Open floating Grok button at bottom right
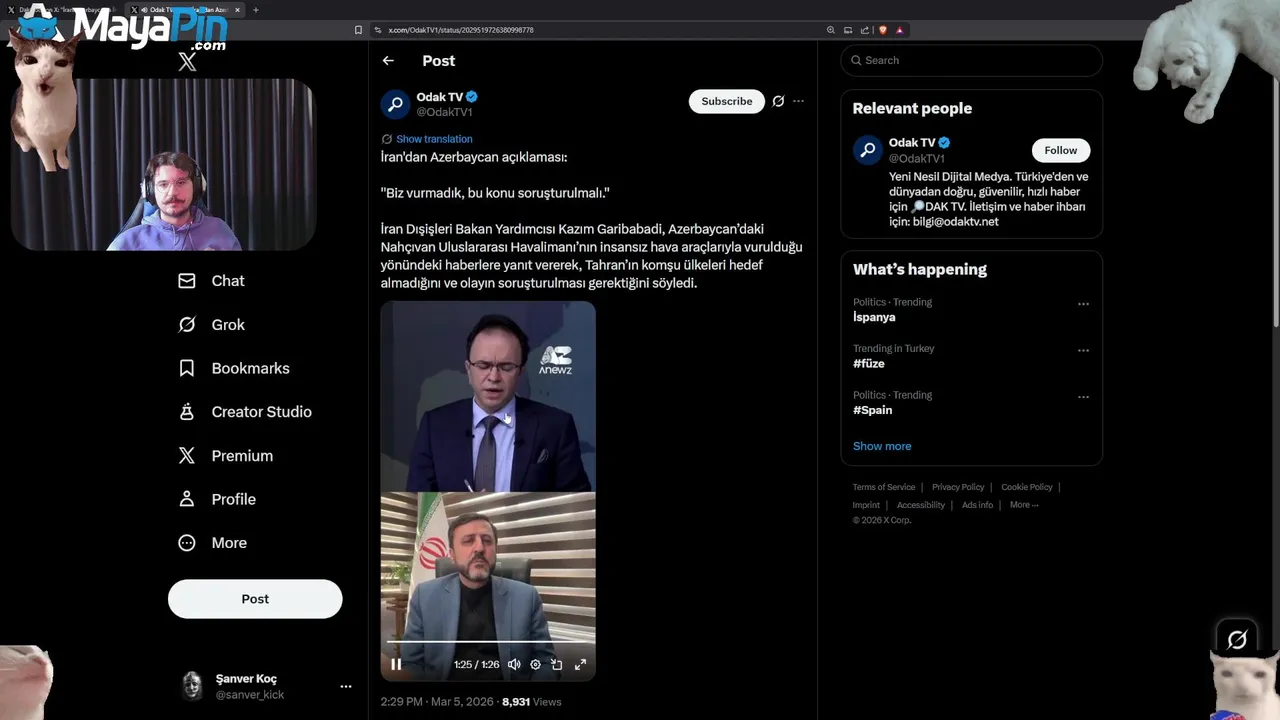Viewport: 1280px width, 720px height. click(1237, 640)
